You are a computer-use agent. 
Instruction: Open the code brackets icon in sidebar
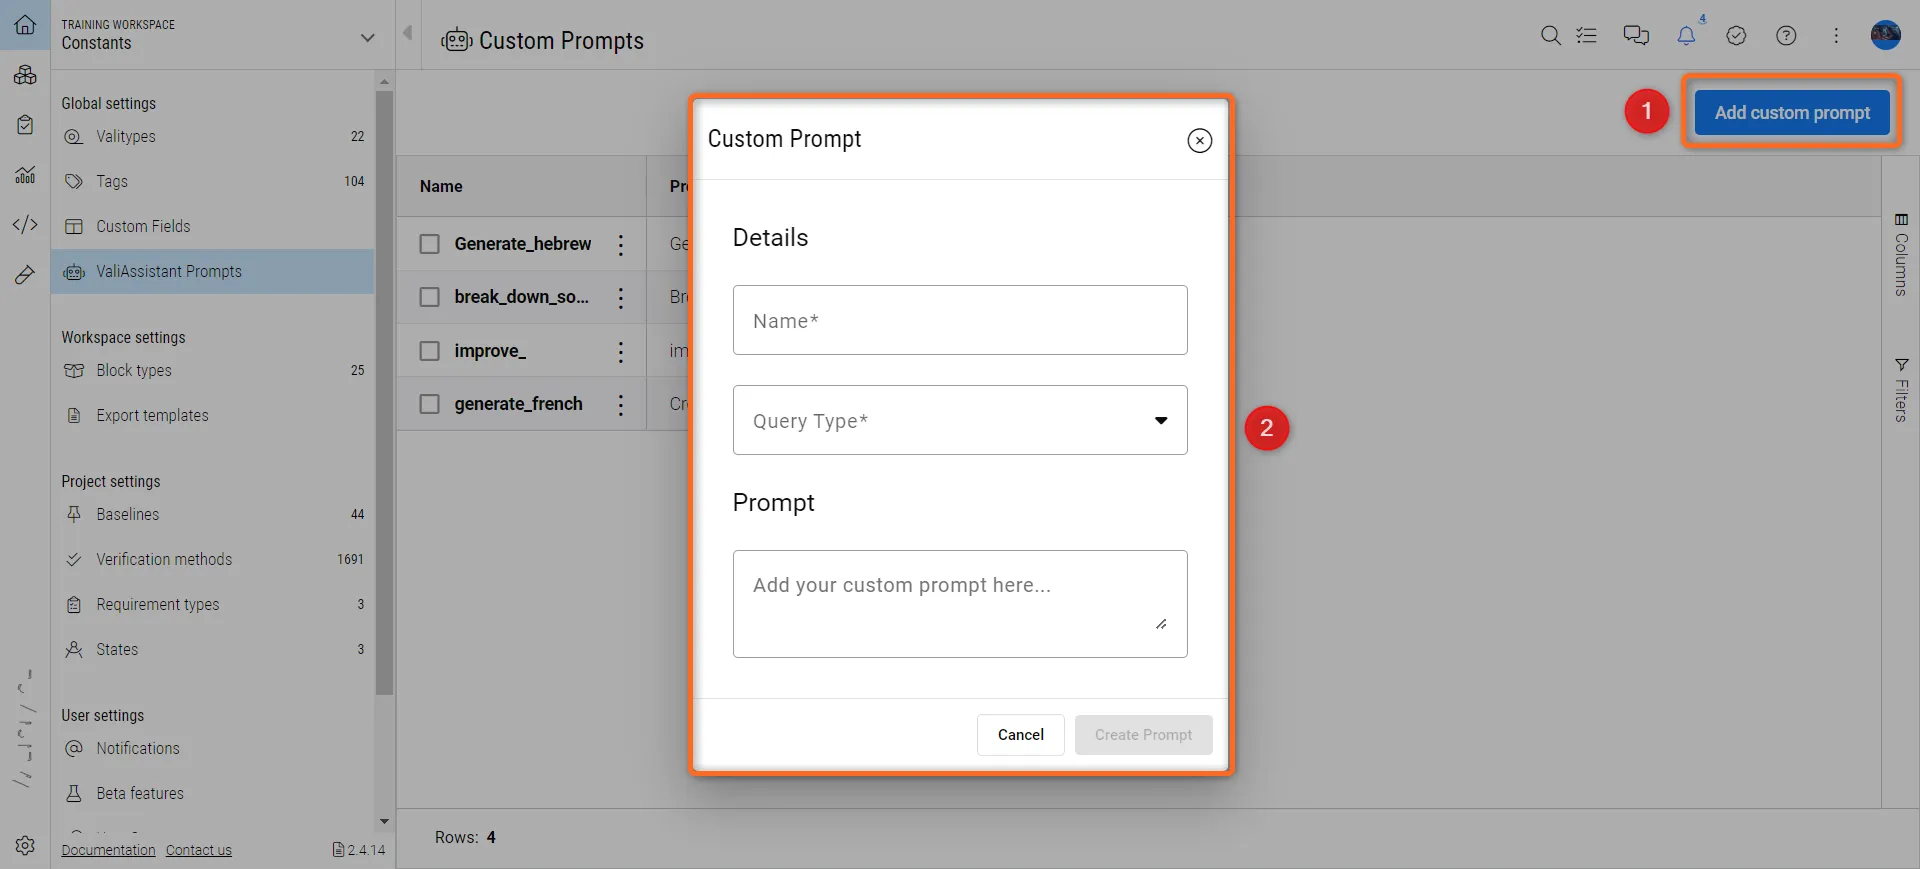[25, 224]
